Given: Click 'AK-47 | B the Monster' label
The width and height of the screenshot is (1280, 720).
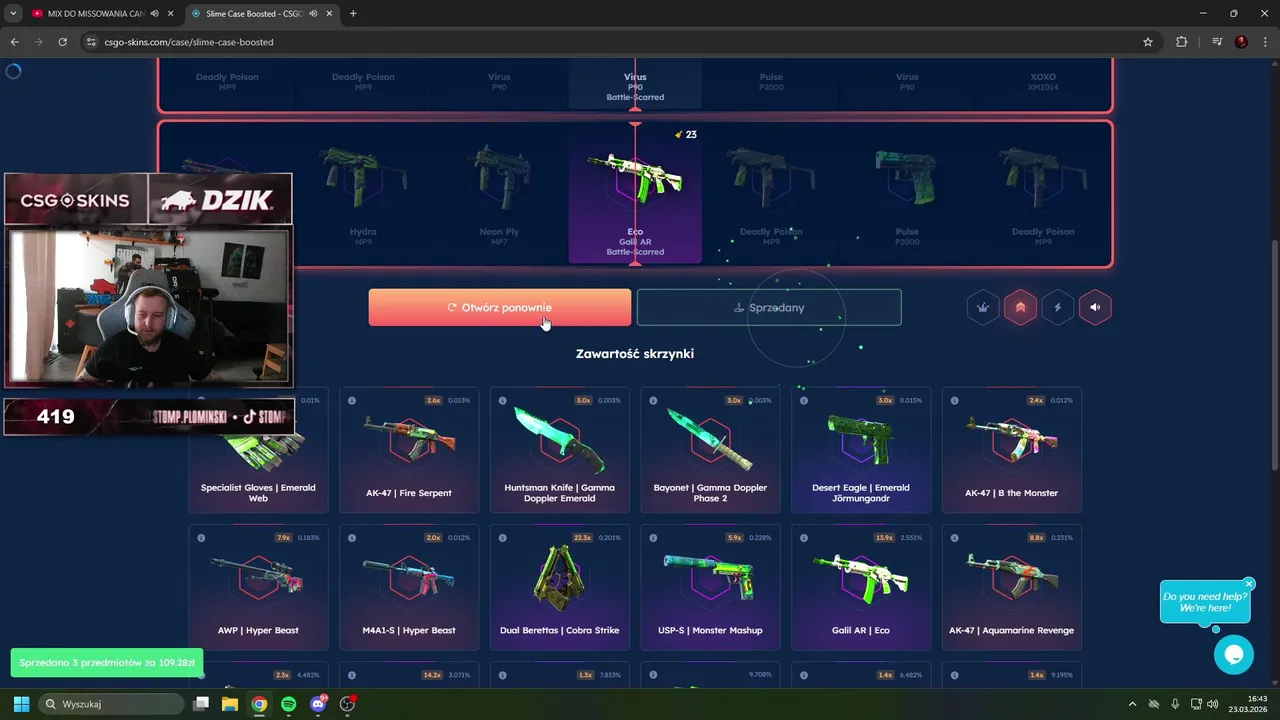Looking at the screenshot, I should [x=1011, y=493].
